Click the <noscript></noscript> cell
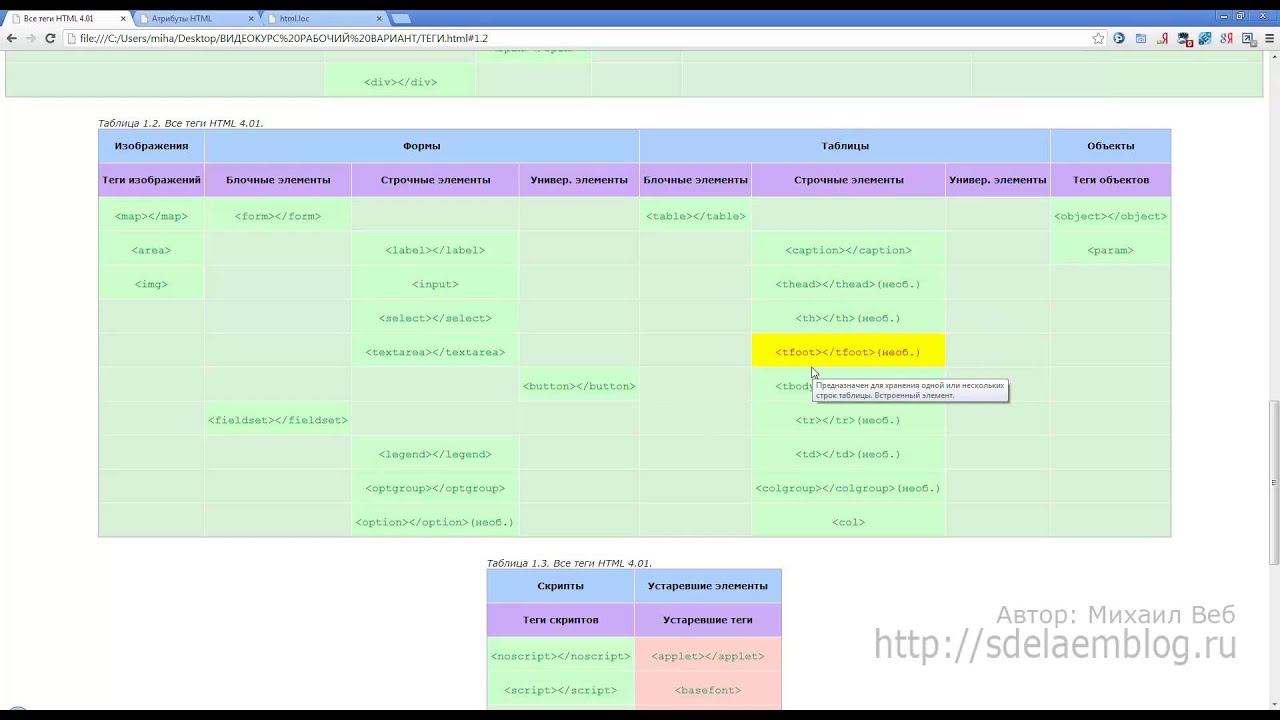The width and height of the screenshot is (1280, 720). pyautogui.click(x=560, y=656)
